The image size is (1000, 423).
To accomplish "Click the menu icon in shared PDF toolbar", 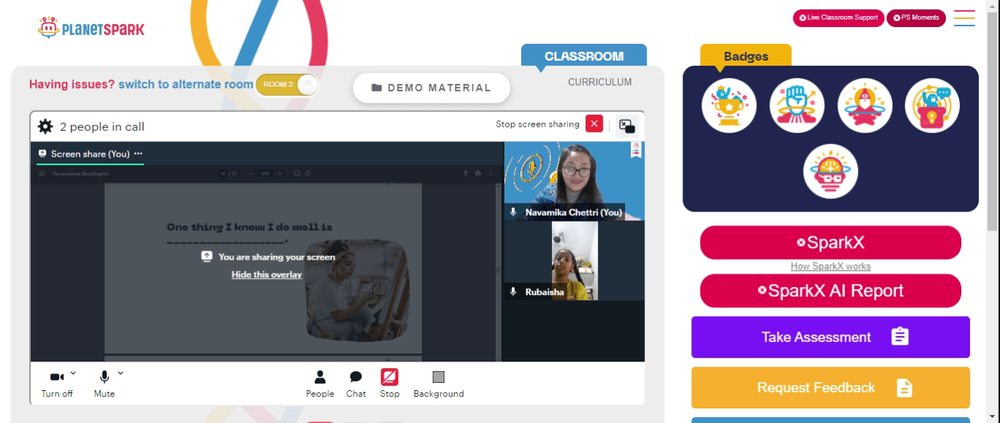I will pyautogui.click(x=43, y=173).
